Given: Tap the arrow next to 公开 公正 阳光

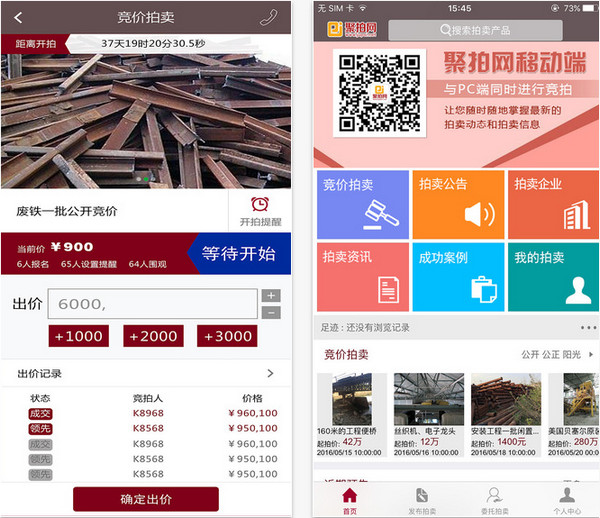Looking at the screenshot, I should [x=591, y=355].
